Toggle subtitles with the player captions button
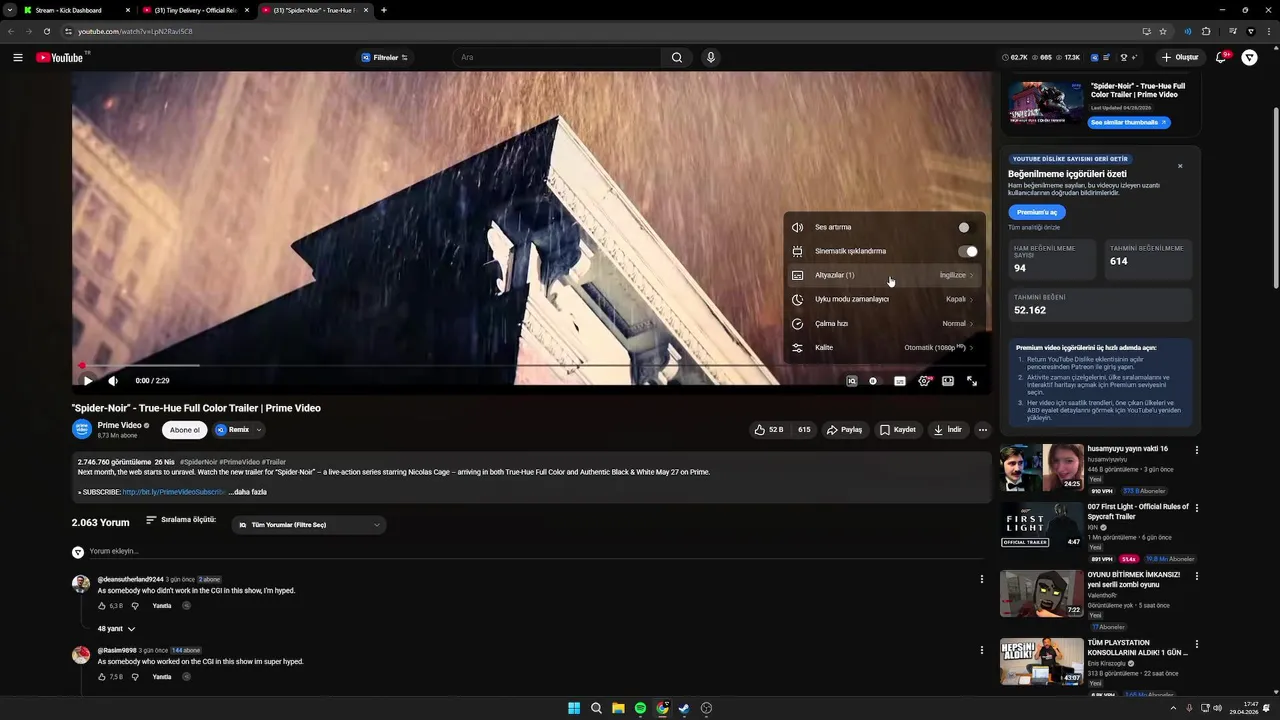 coord(900,381)
